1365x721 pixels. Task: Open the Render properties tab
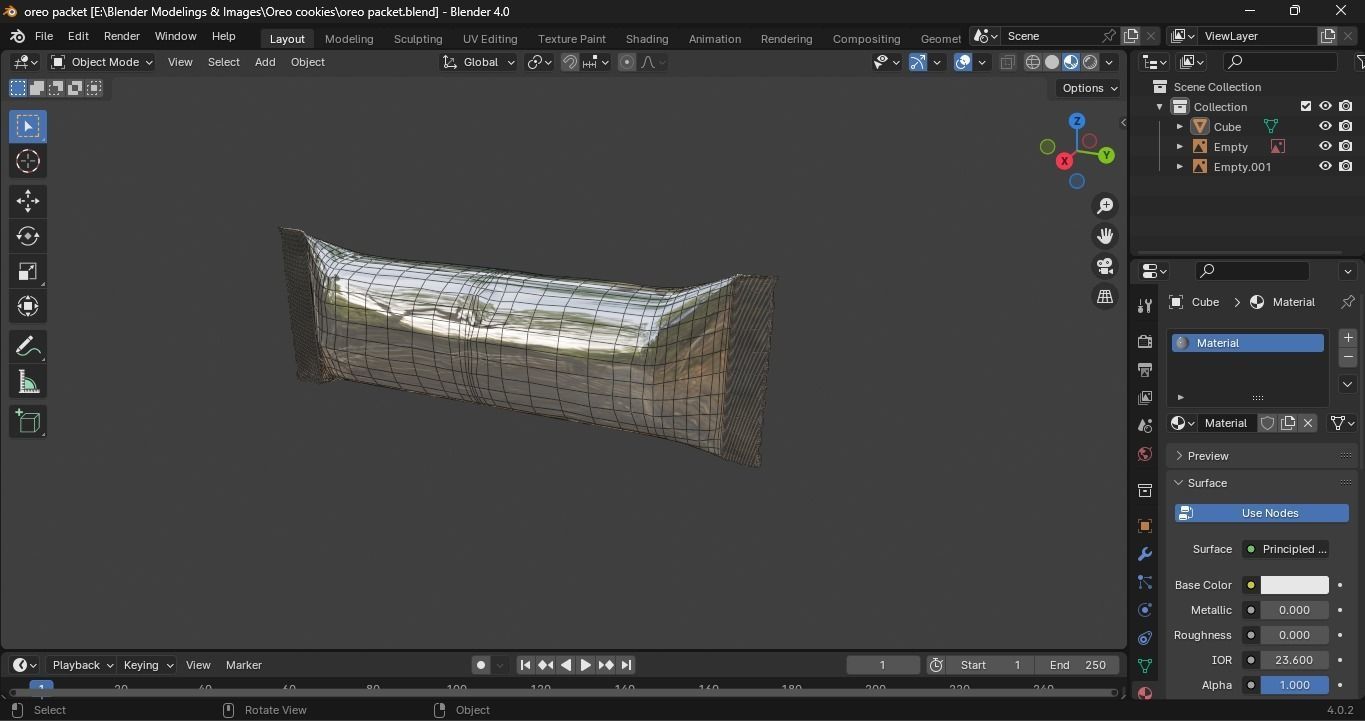coord(1145,342)
